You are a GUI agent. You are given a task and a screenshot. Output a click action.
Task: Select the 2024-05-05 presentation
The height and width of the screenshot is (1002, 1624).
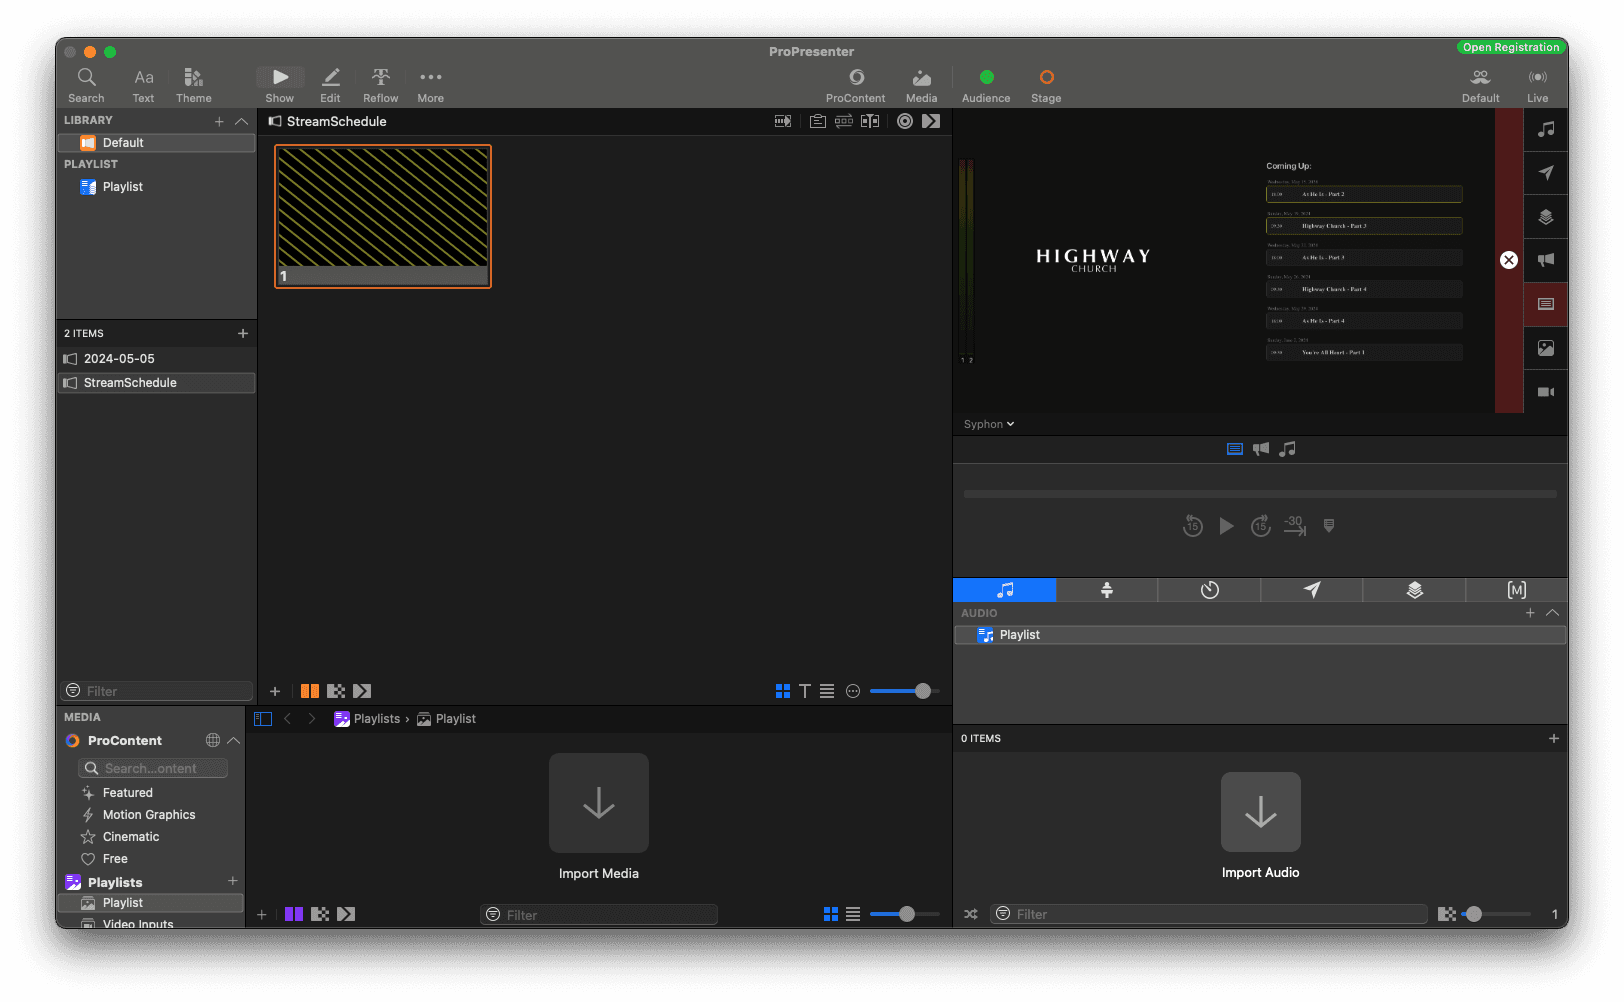coord(156,359)
